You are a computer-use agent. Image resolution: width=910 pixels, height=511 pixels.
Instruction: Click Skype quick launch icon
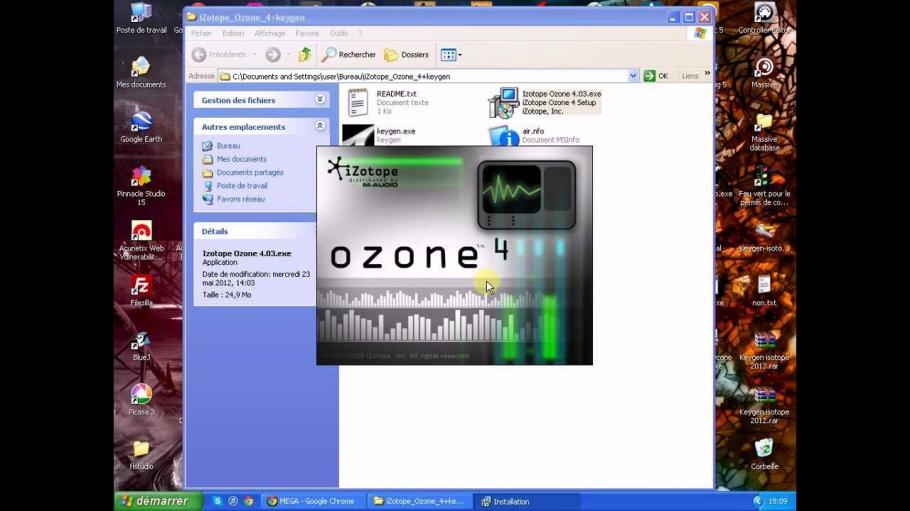(x=218, y=501)
